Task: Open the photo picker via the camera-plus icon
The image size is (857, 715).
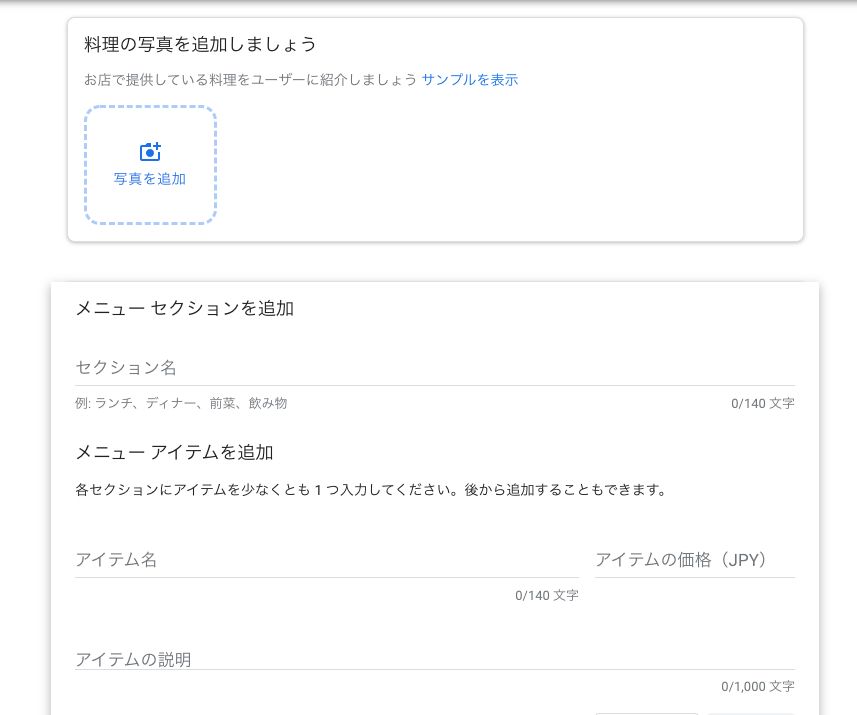Action: pos(150,151)
